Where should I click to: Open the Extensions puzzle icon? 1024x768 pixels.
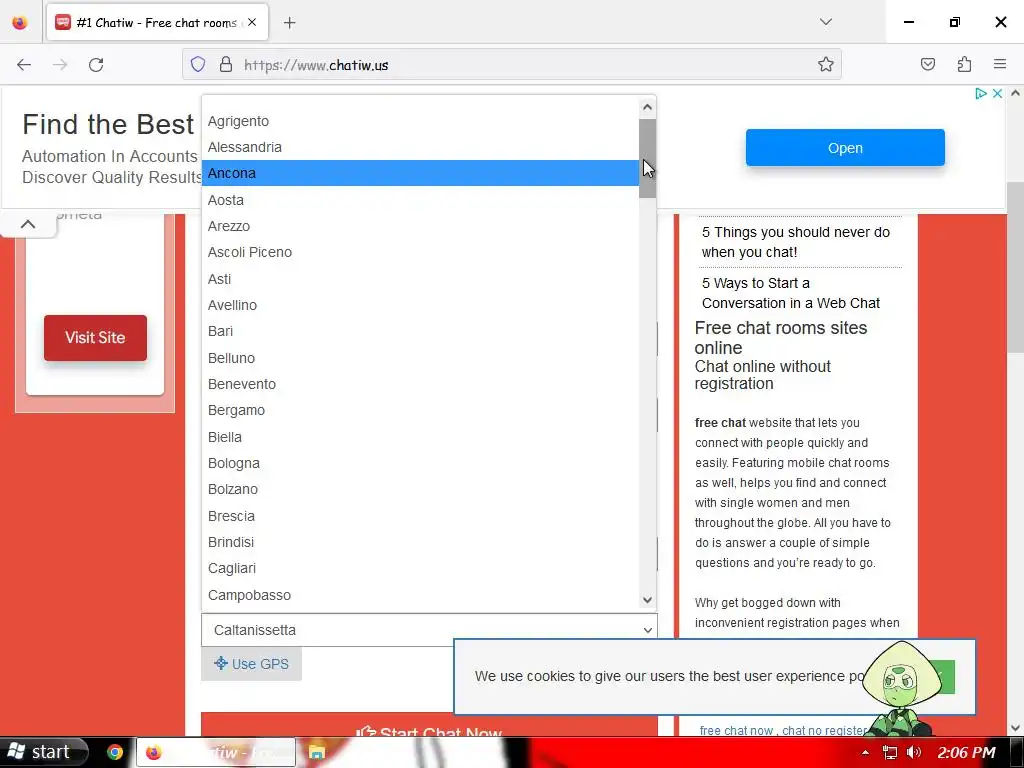964,64
